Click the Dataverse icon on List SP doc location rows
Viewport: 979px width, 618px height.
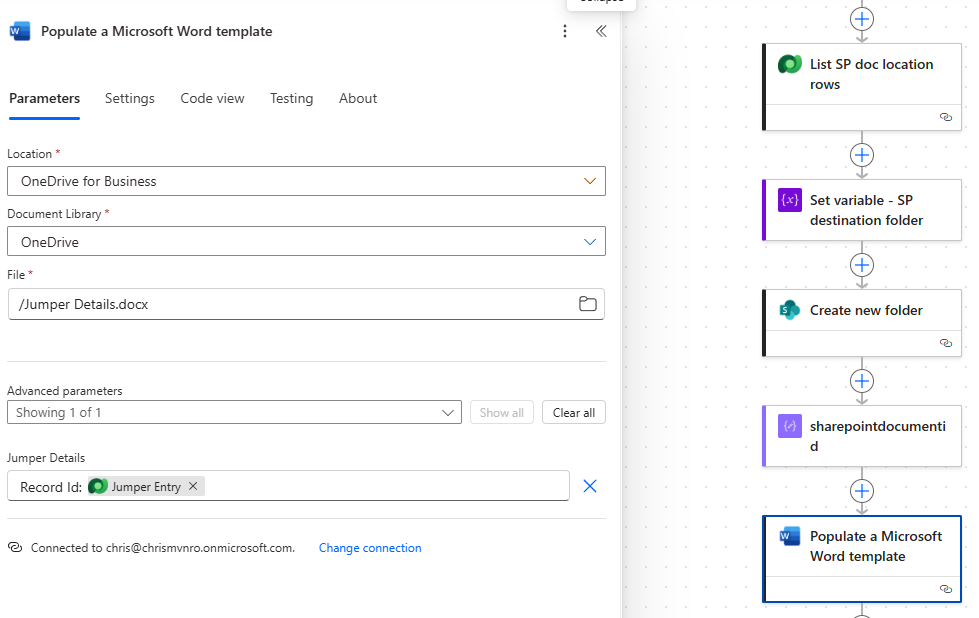pos(790,65)
